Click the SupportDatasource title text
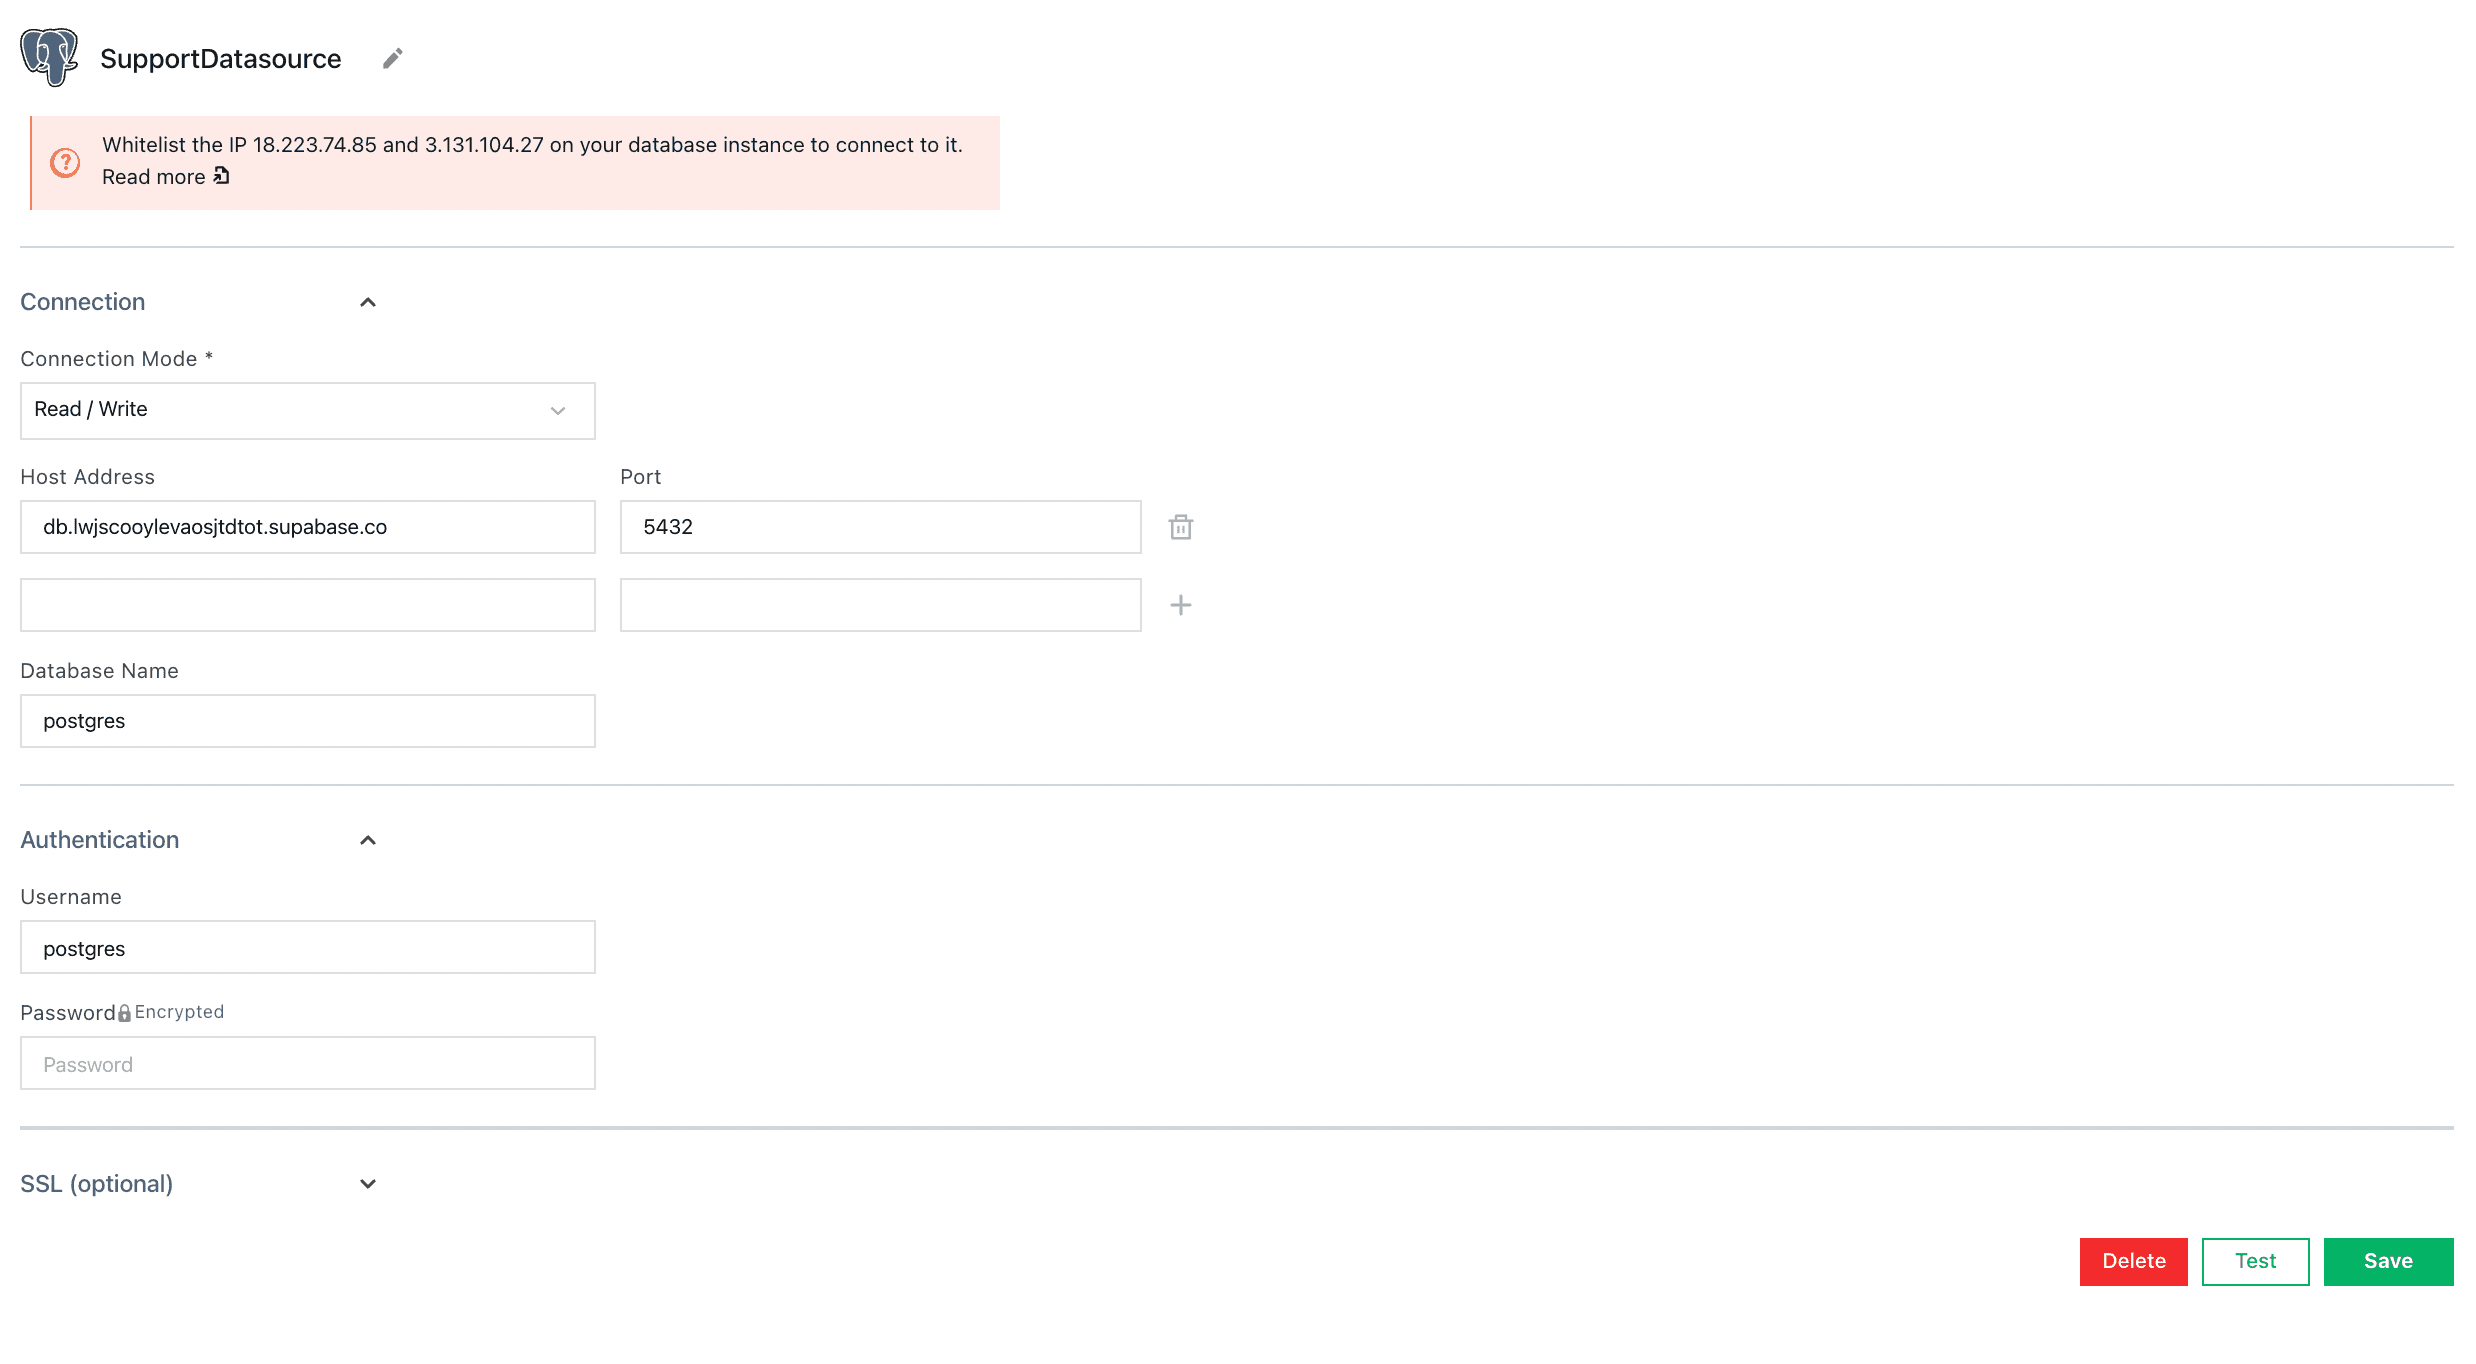The image size is (2476, 1364). coord(220,59)
